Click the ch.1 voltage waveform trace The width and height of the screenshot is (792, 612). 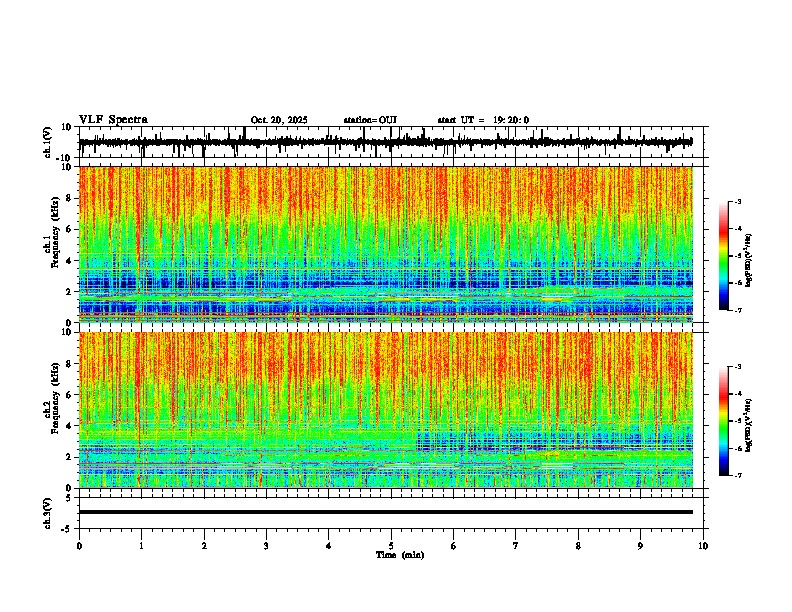point(385,142)
